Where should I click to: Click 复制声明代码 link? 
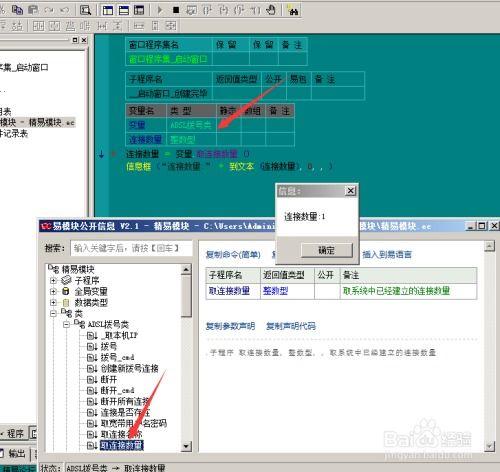[x=291, y=326]
